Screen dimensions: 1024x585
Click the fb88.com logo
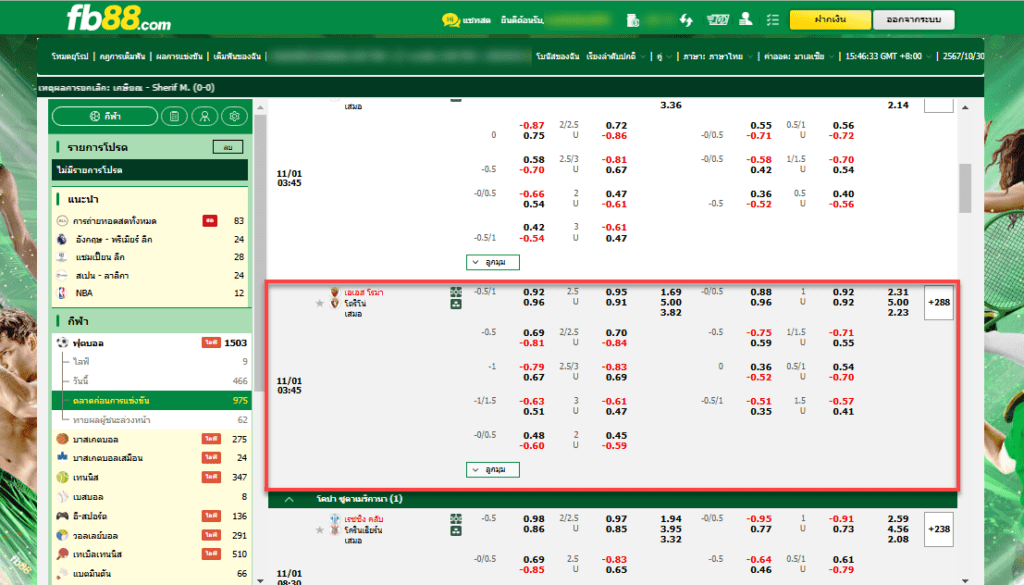(x=119, y=18)
